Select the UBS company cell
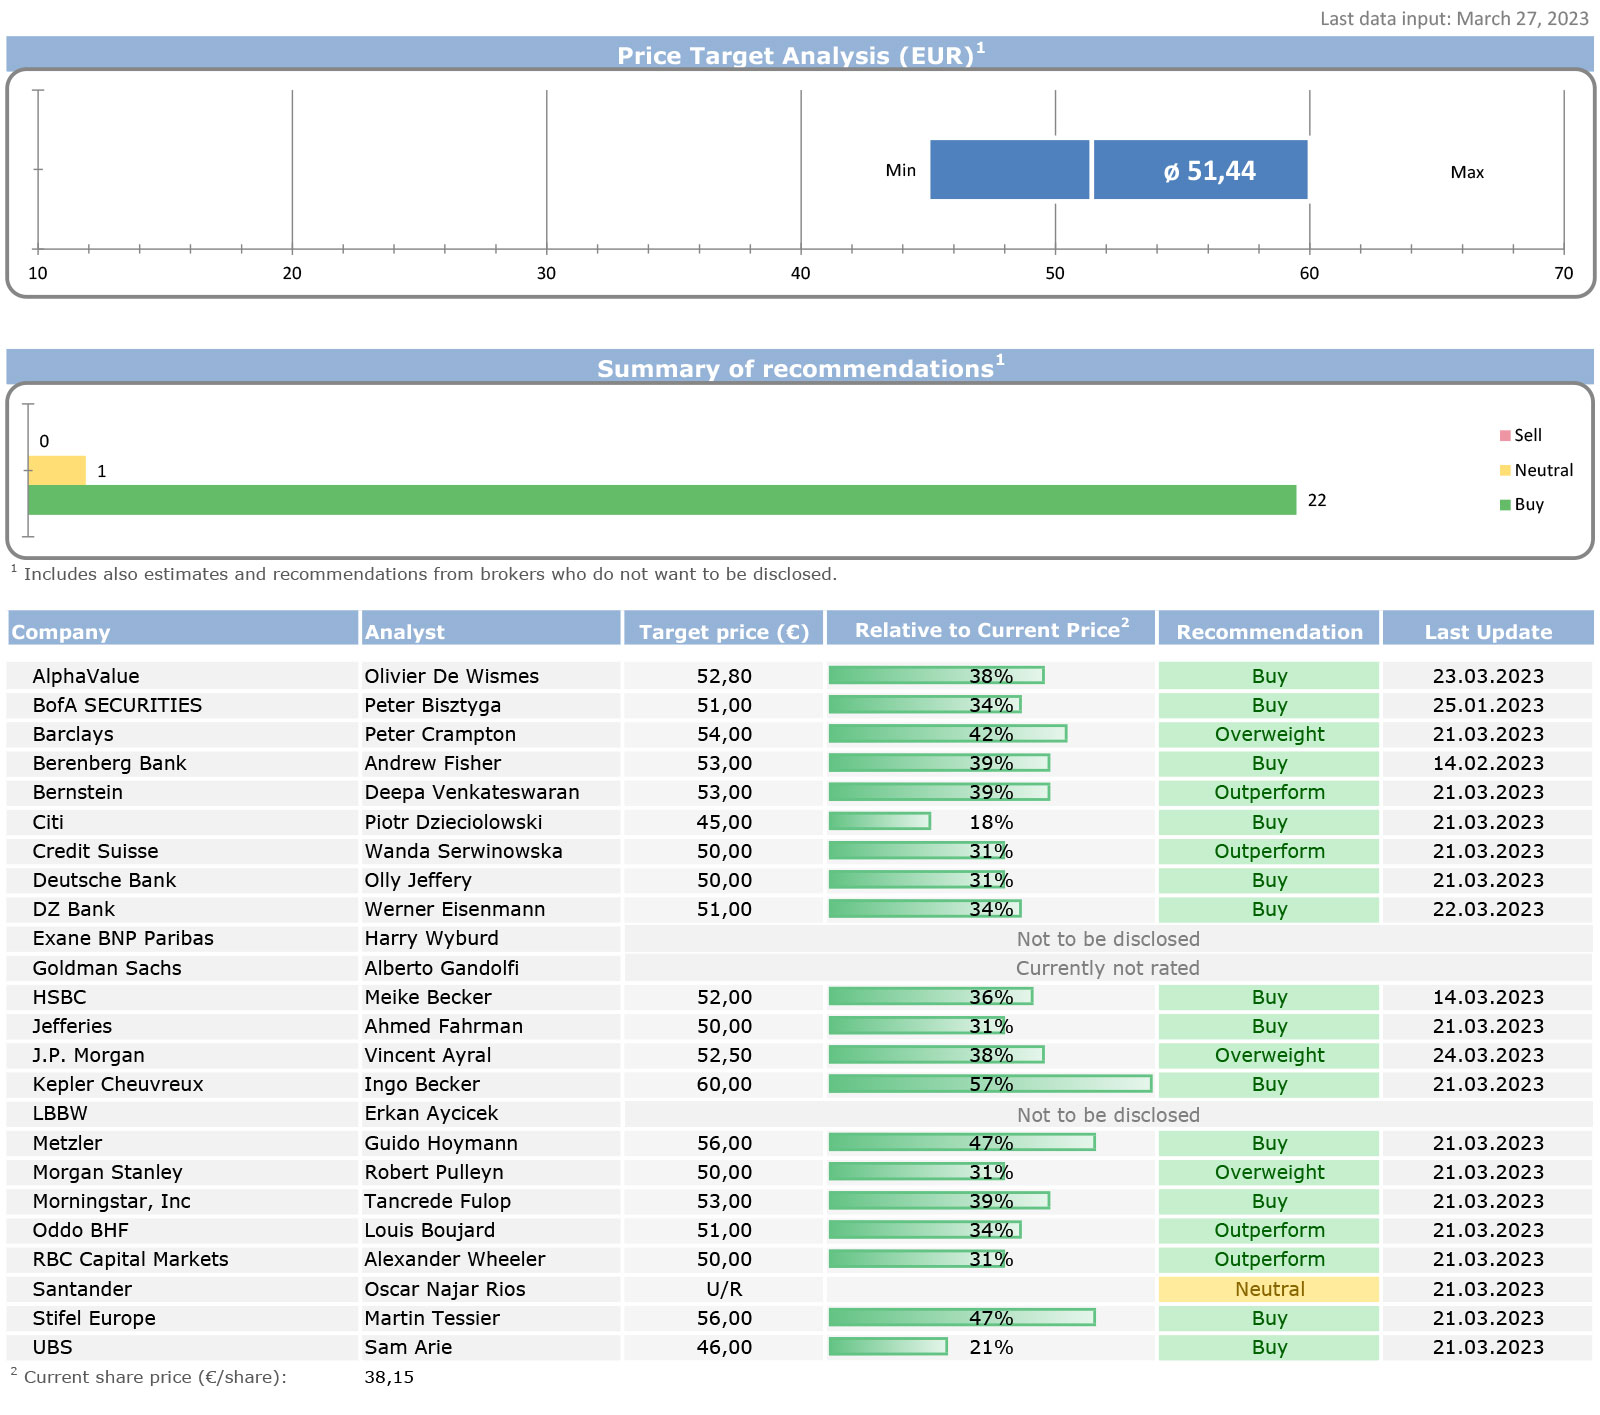This screenshot has width=1600, height=1415. pyautogui.click(x=182, y=1347)
